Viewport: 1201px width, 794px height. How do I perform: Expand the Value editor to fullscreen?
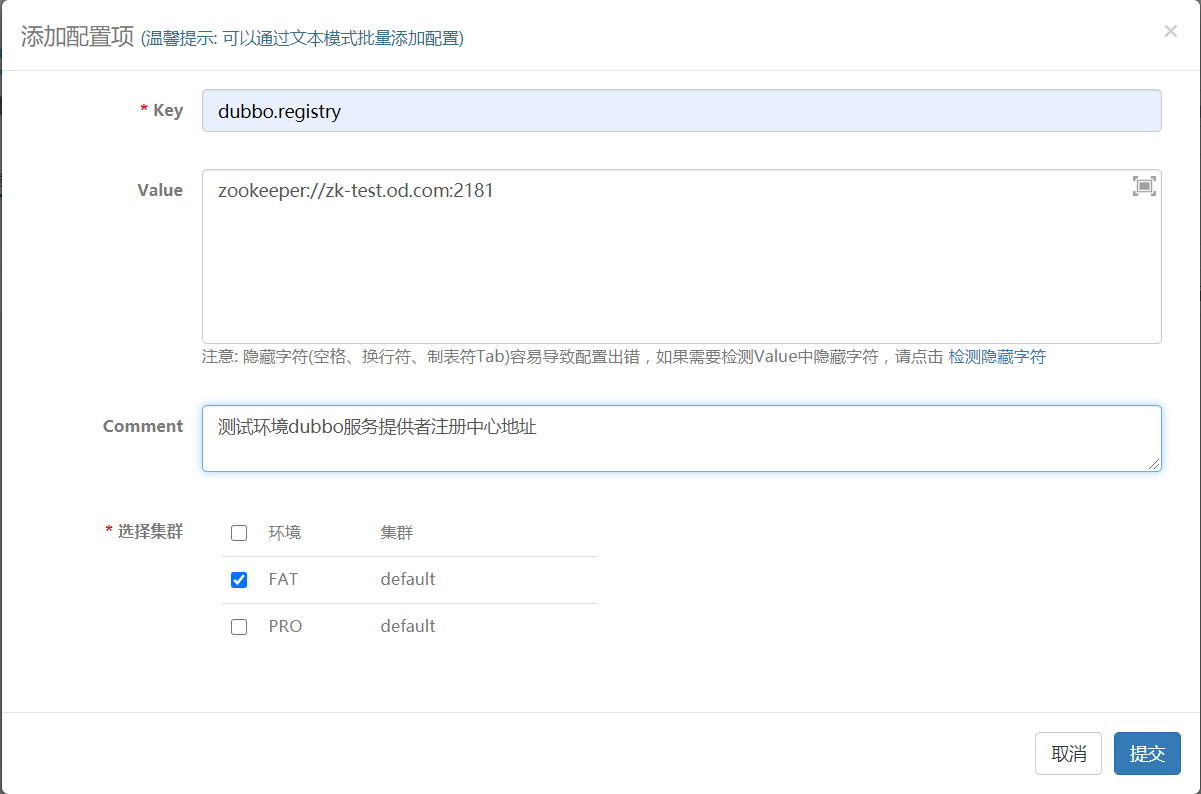1144,186
